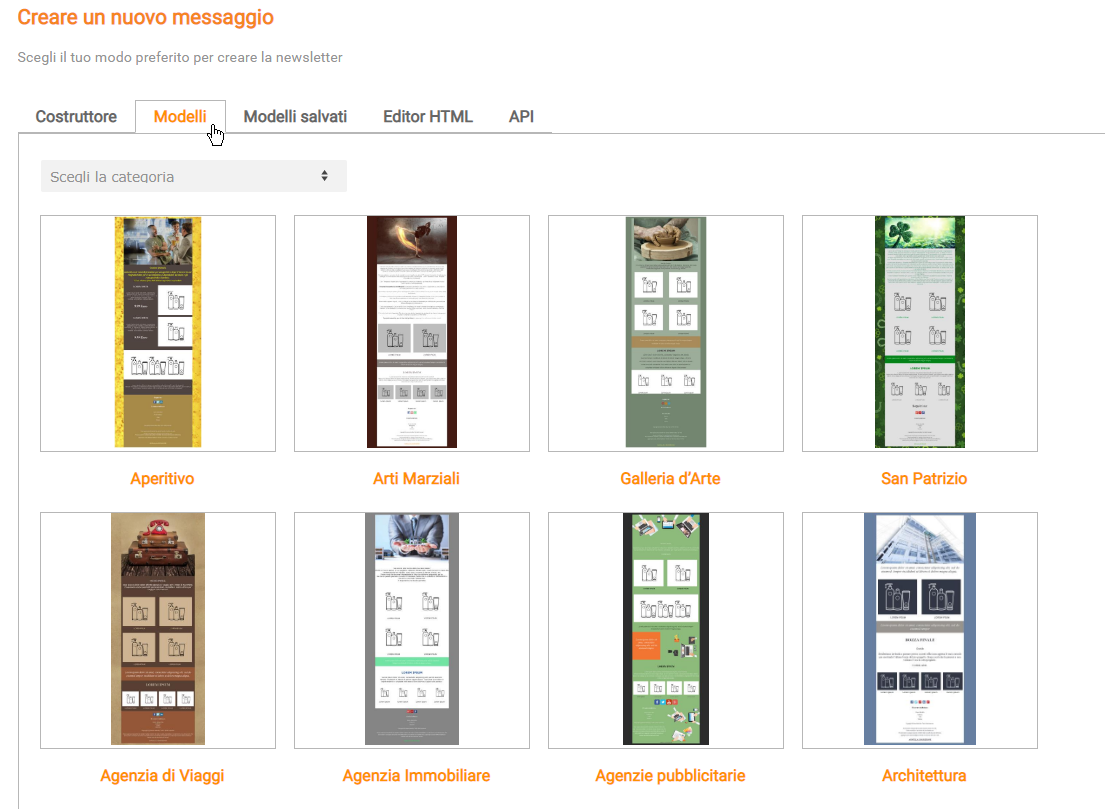Open the Agenzia di Viaggi thumbnail

pos(158,630)
